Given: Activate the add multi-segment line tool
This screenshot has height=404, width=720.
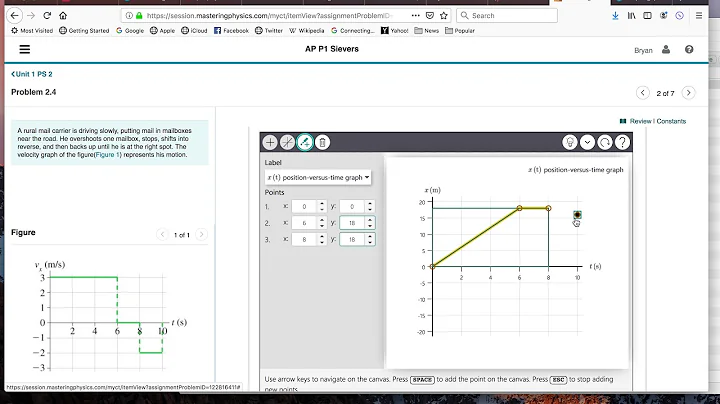Looking at the screenshot, I should 305,142.
